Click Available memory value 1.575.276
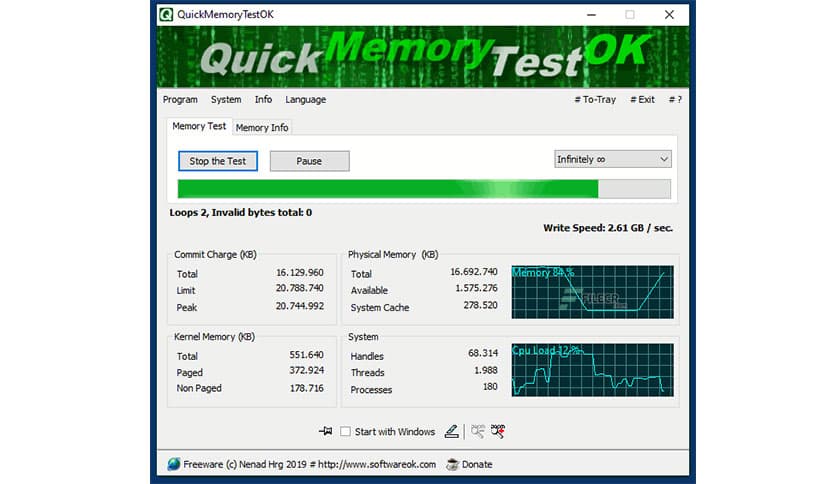Screen dimensions: 836x484 476,288
